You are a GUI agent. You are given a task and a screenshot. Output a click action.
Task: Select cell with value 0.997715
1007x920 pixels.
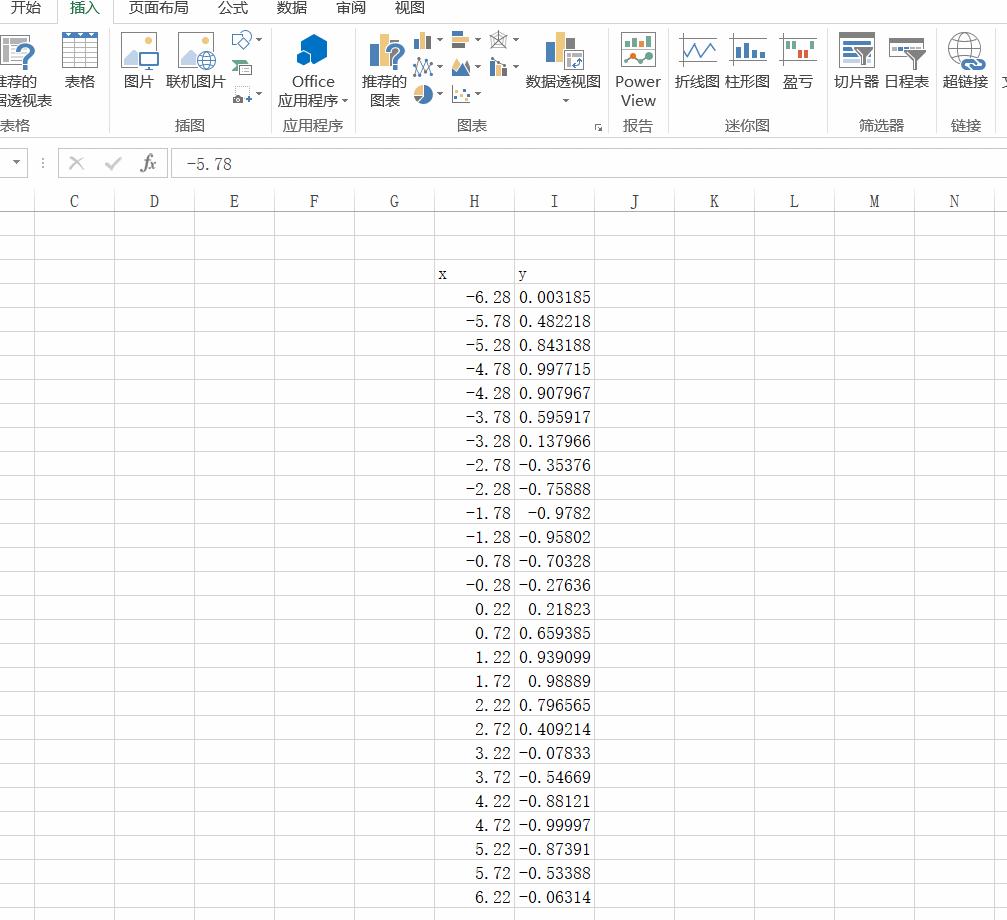tap(554, 369)
